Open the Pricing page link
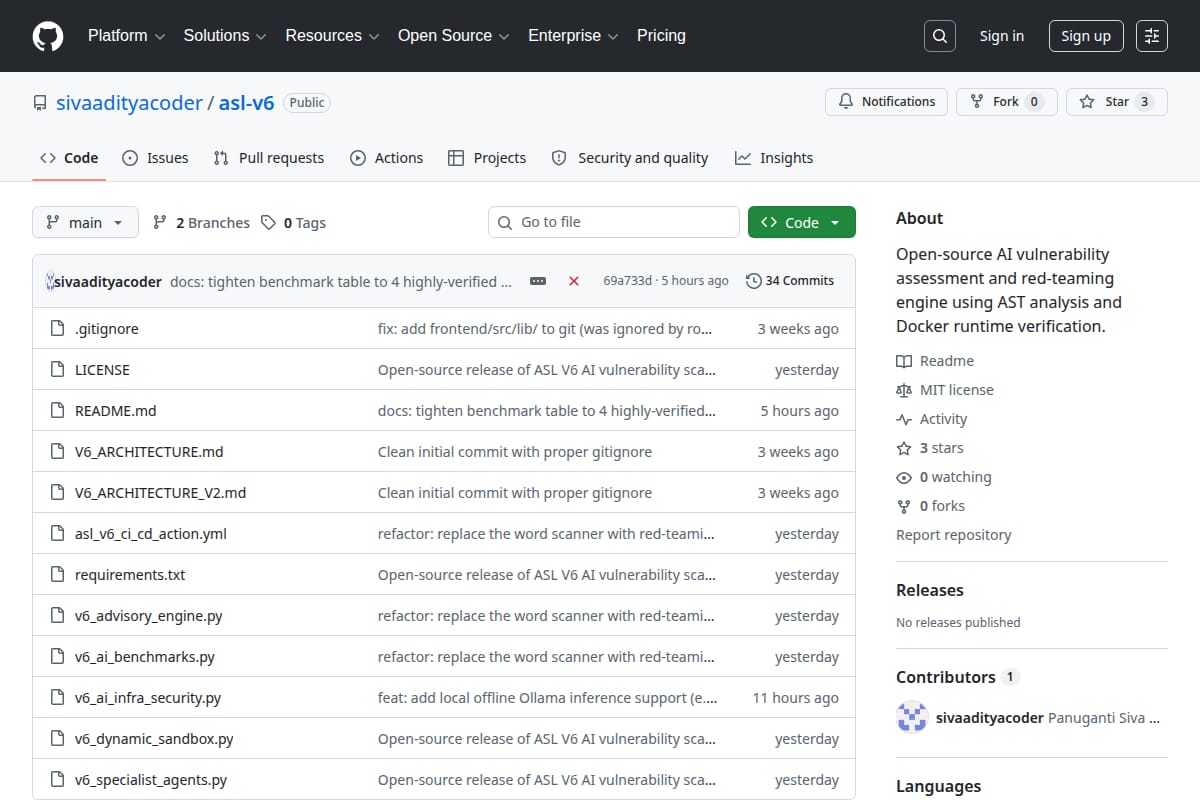Image resolution: width=1200 pixels, height=800 pixels. (x=661, y=36)
